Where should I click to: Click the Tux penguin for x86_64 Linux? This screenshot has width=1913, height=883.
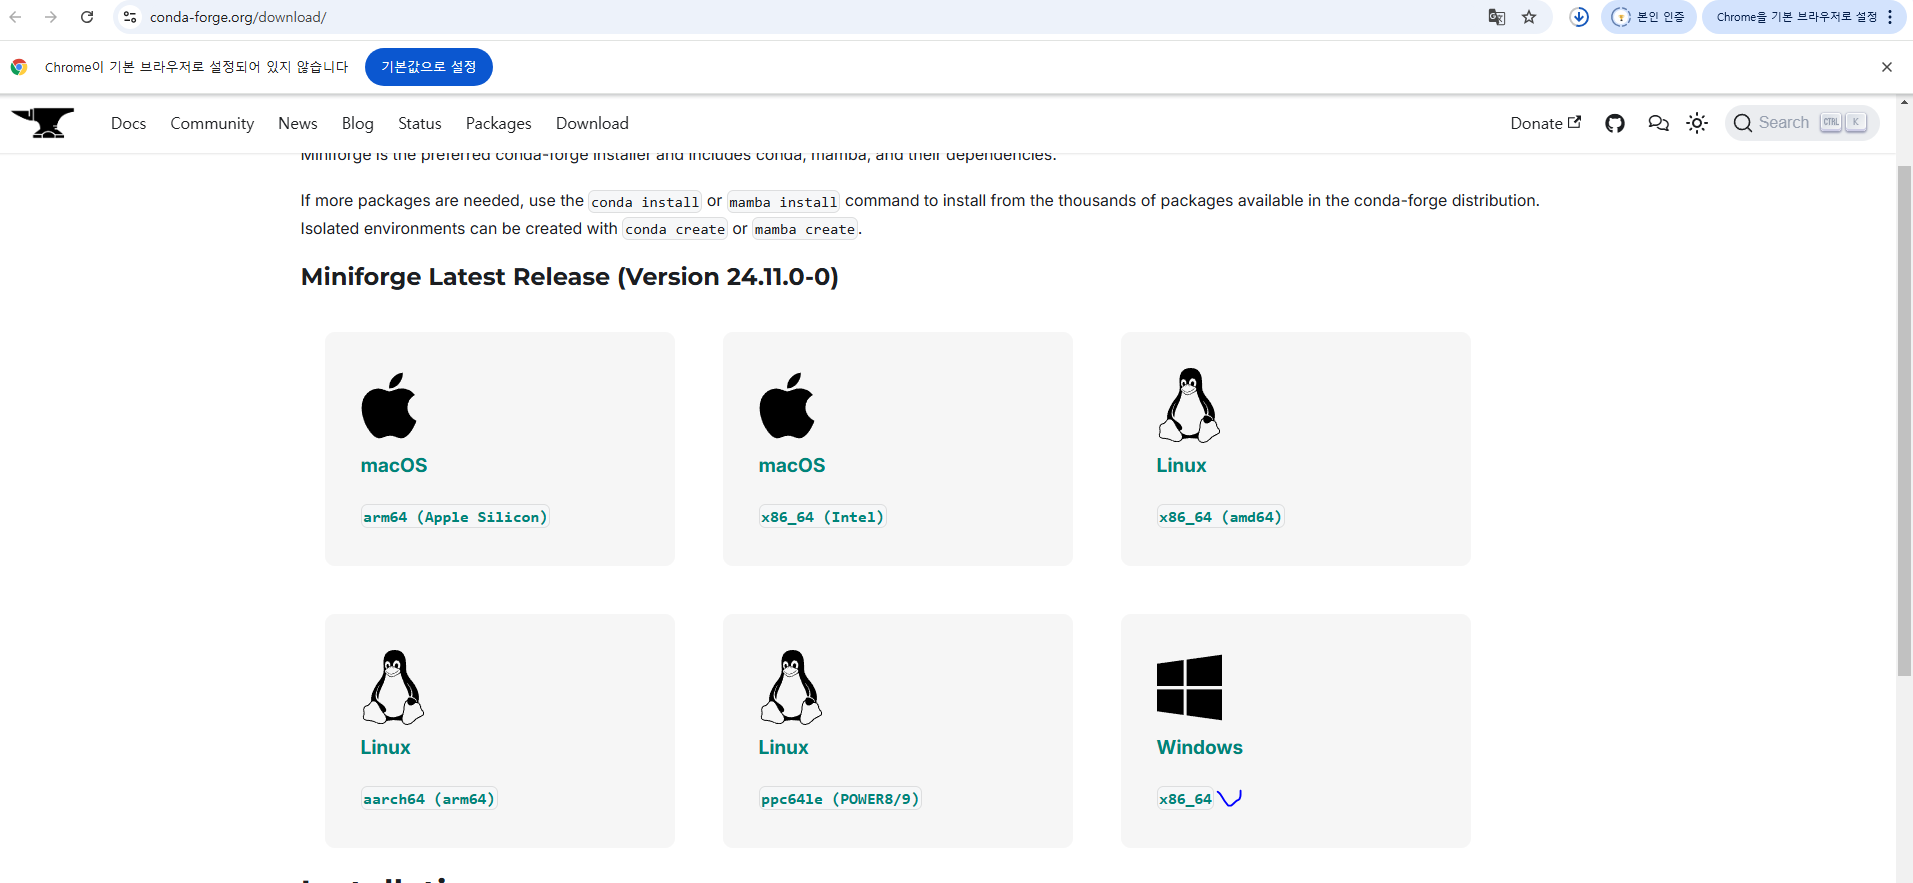(1189, 405)
